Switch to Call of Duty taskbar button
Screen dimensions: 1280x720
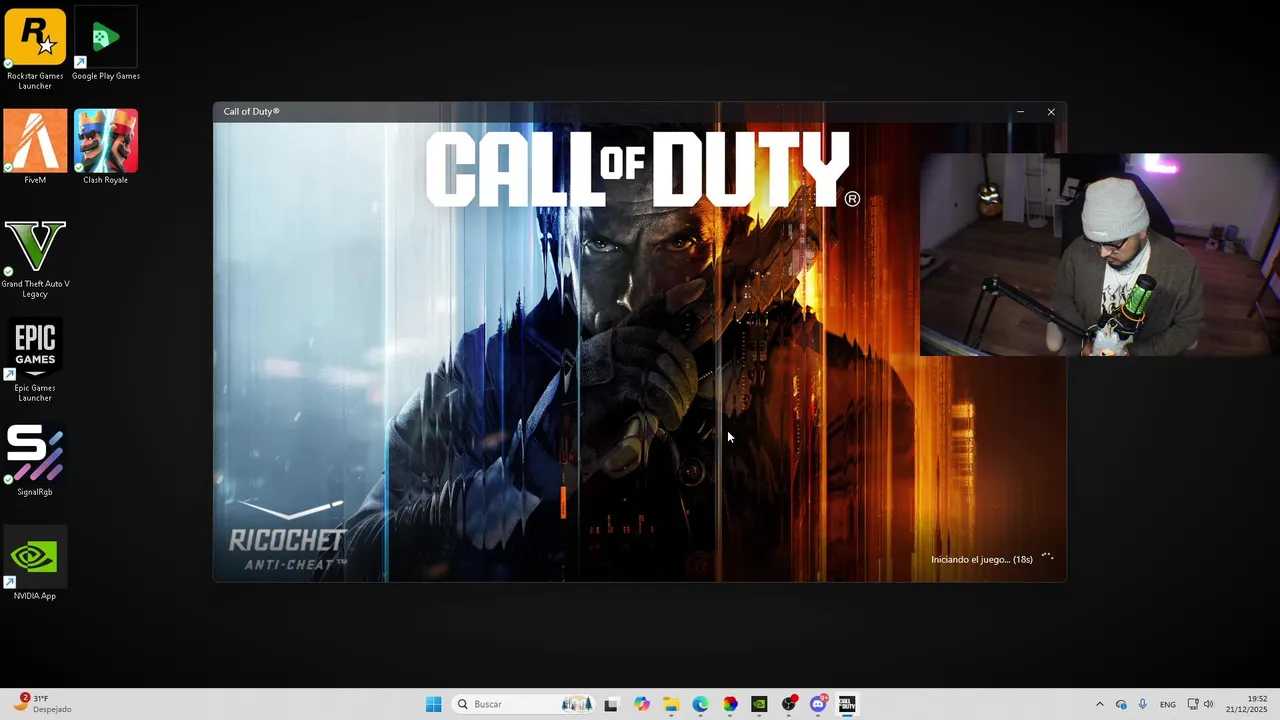coord(847,704)
